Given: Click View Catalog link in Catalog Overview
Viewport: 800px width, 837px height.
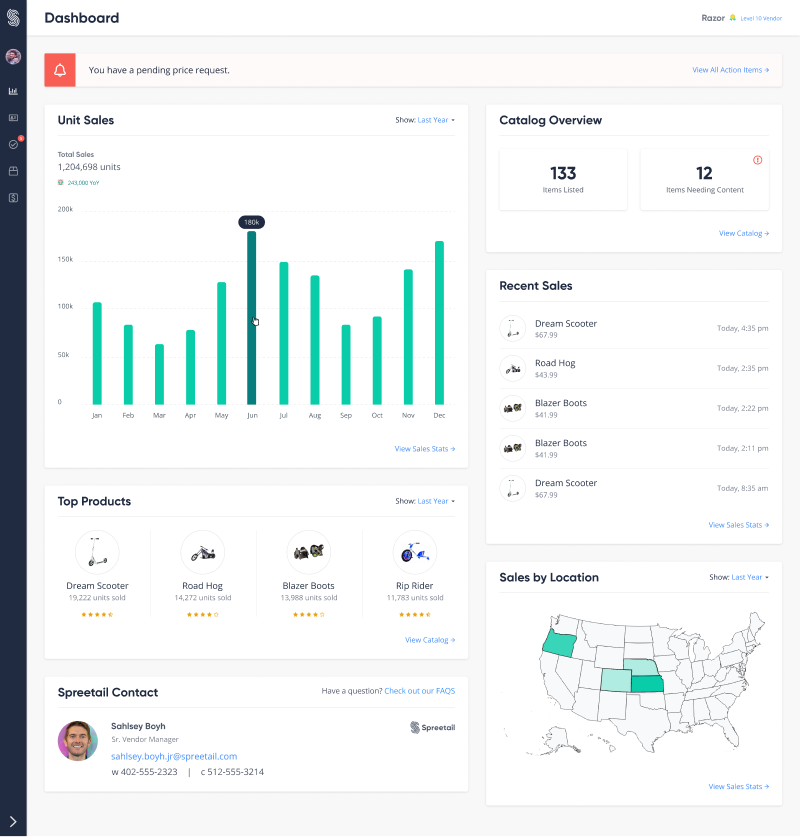Looking at the screenshot, I should point(744,233).
